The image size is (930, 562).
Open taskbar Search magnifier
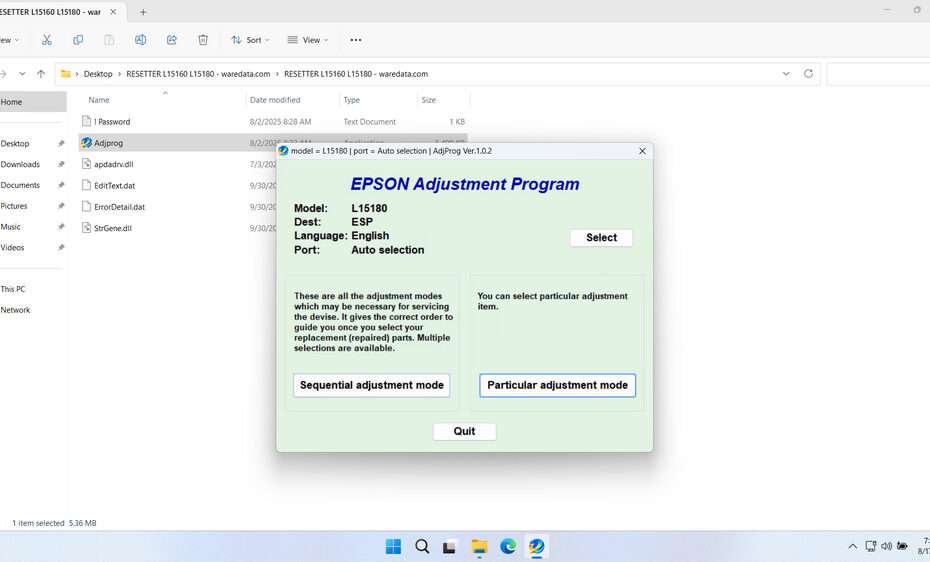click(422, 546)
